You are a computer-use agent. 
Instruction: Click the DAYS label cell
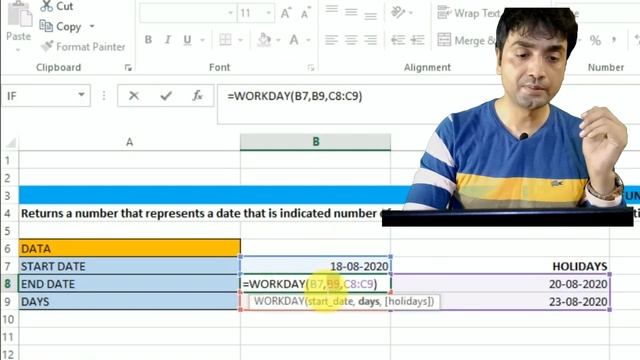point(129,302)
